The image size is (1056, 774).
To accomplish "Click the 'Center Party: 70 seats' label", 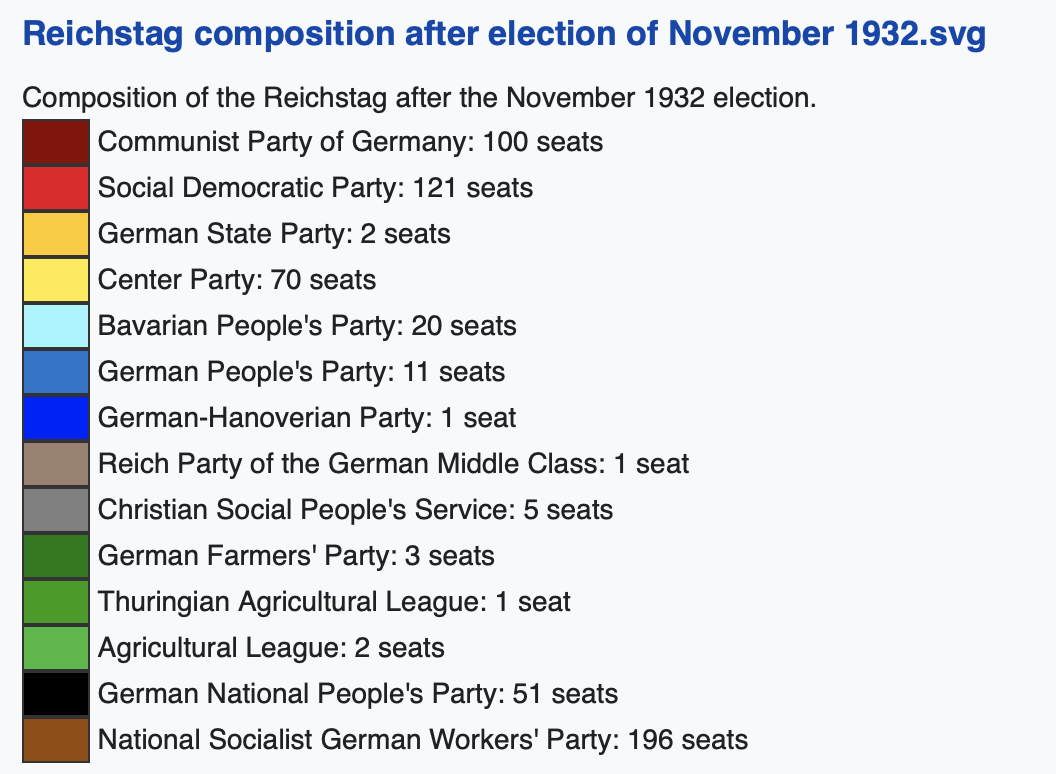I will pyautogui.click(x=237, y=280).
